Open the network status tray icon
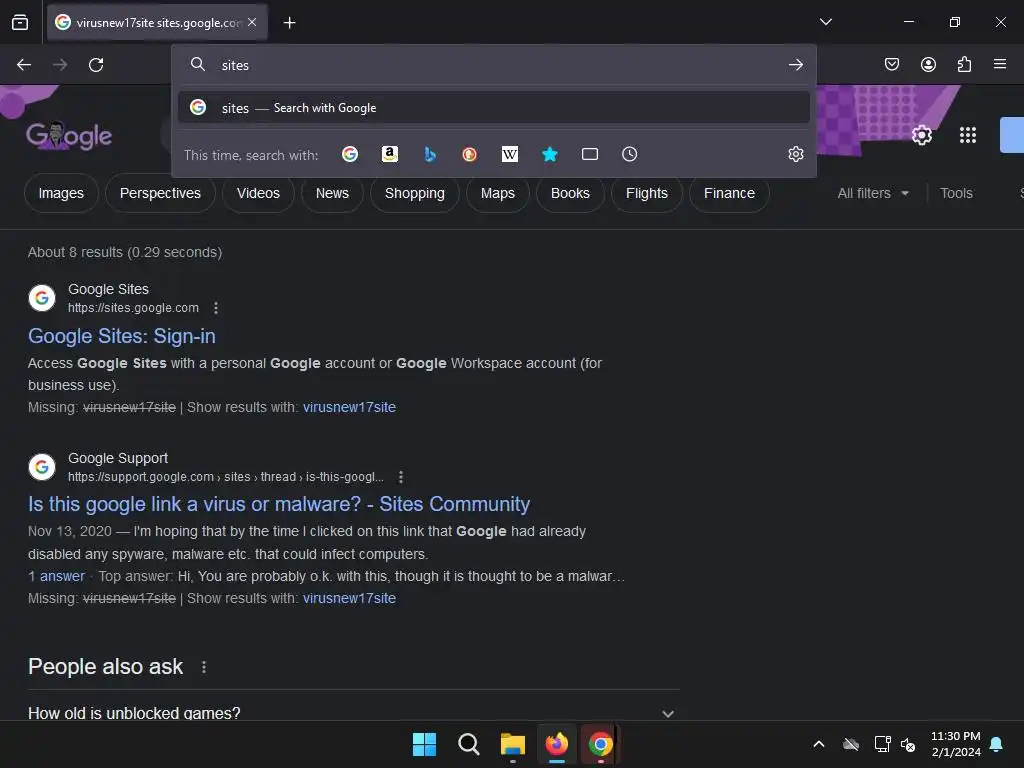Screen dimensions: 1024x768 click(882, 744)
